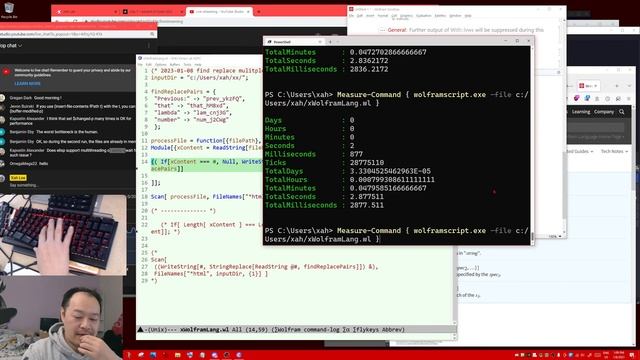The width and height of the screenshot is (640, 360).
Task: Click the ellipsis icon before General message
Action: pos(382,30)
